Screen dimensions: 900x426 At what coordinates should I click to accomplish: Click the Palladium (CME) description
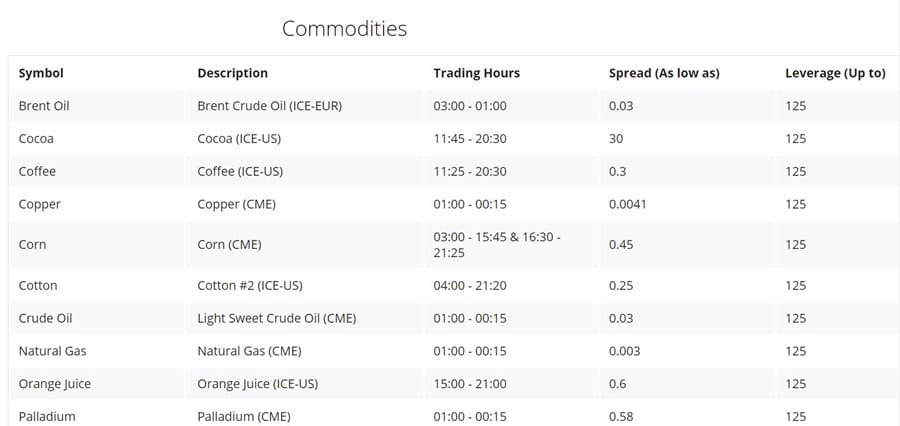[x=244, y=416]
